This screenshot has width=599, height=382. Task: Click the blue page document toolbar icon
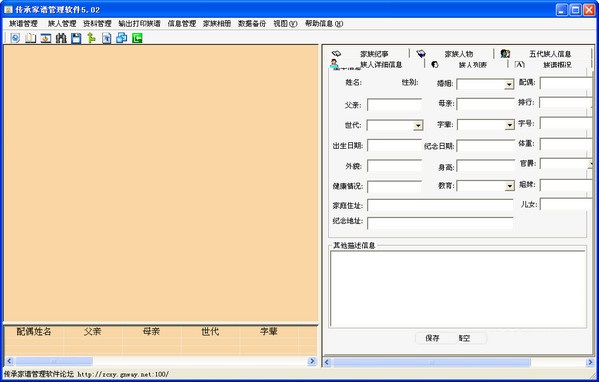coord(107,38)
